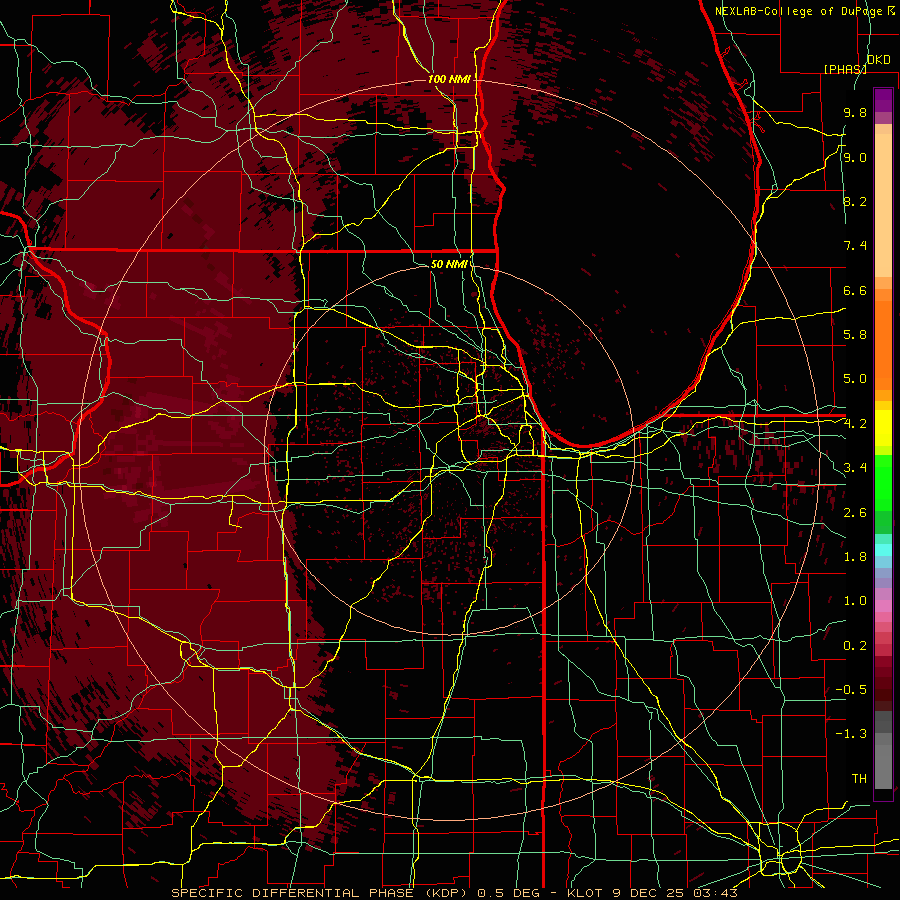Click the 100 NMI range ring label

click(449, 79)
